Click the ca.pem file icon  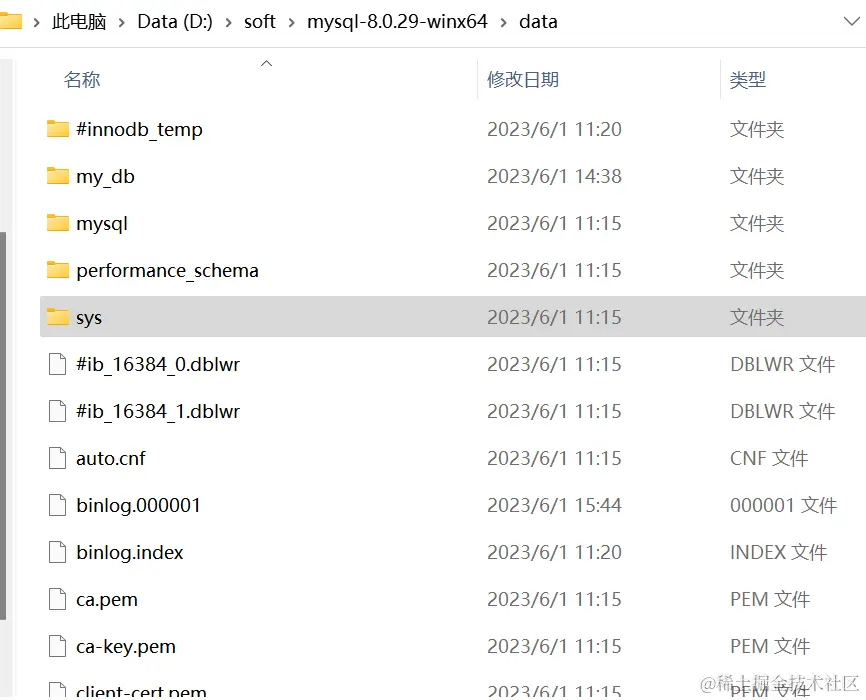[57, 599]
